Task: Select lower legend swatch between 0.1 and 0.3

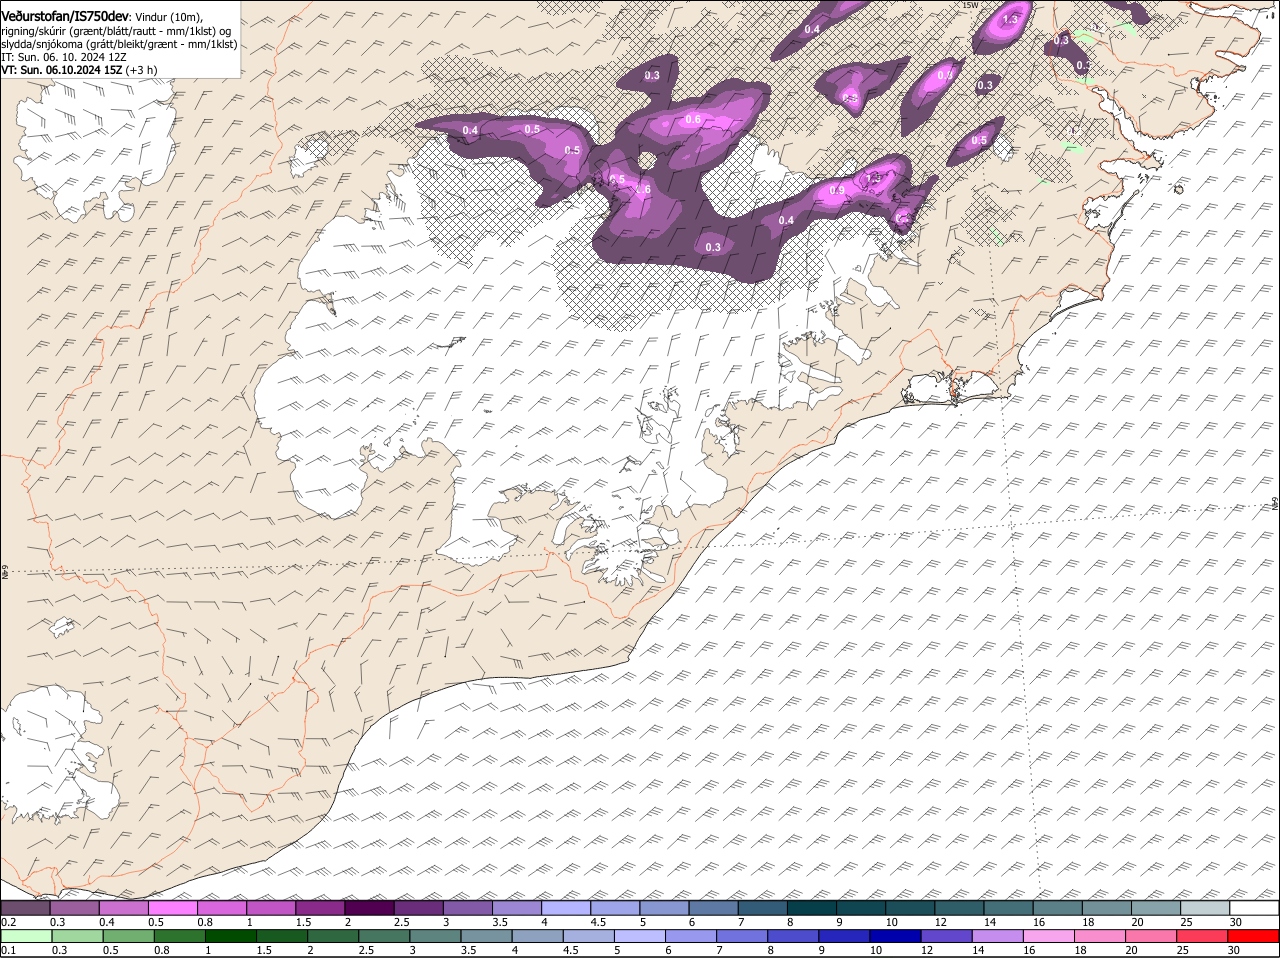Action: coord(27,937)
